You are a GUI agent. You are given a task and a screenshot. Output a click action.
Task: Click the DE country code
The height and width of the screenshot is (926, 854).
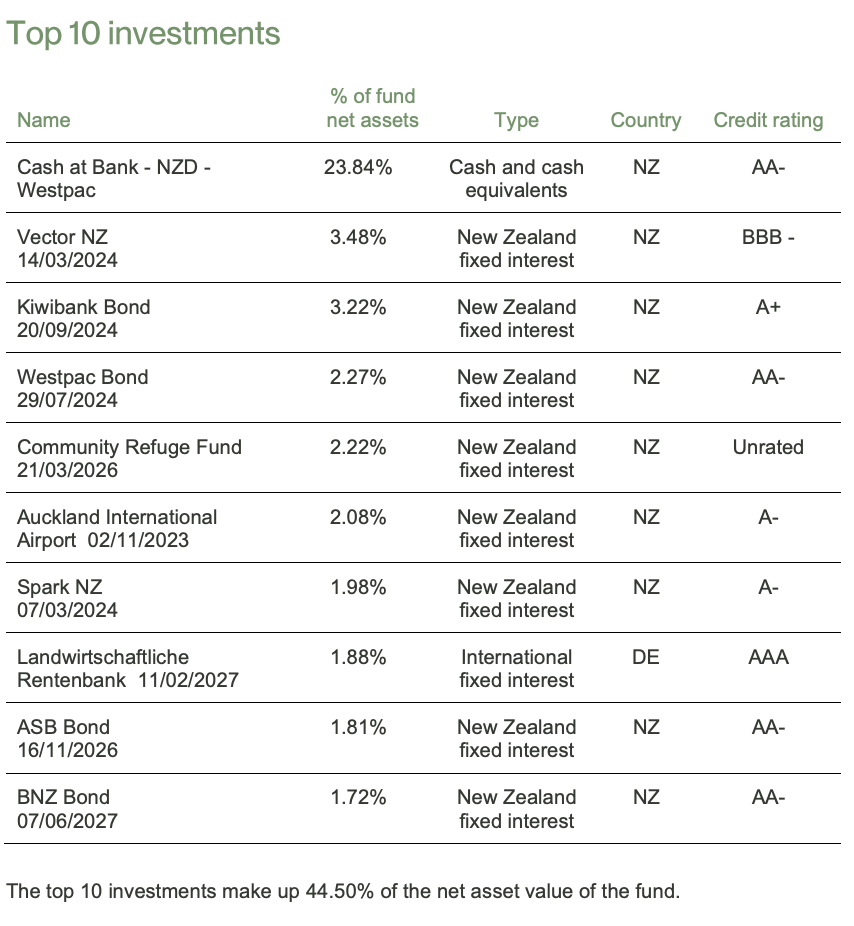[646, 657]
